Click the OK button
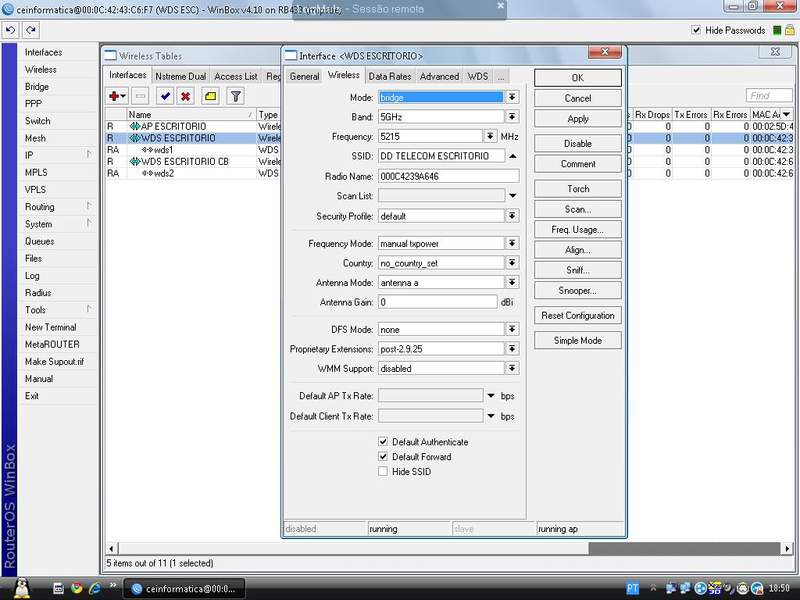Image resolution: width=800 pixels, height=600 pixels. click(x=578, y=78)
